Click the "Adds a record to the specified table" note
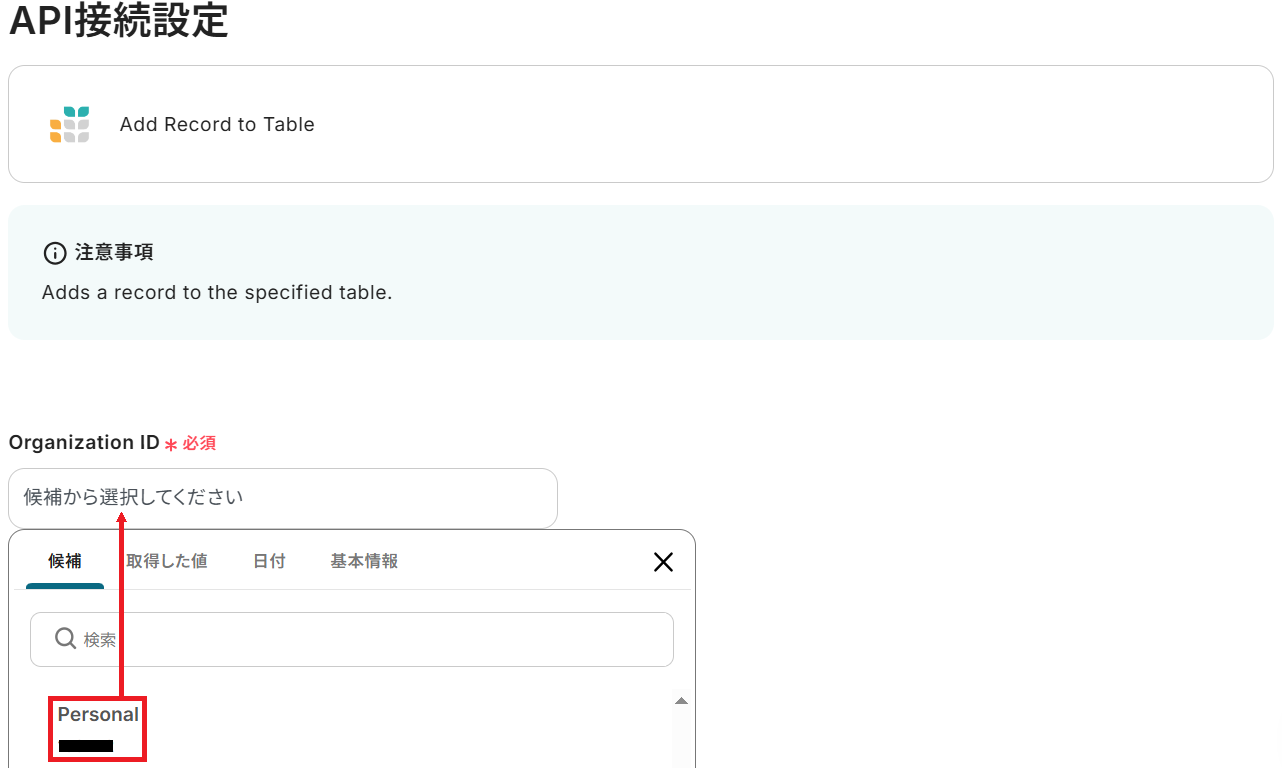The height and width of the screenshot is (768, 1282). click(x=217, y=293)
